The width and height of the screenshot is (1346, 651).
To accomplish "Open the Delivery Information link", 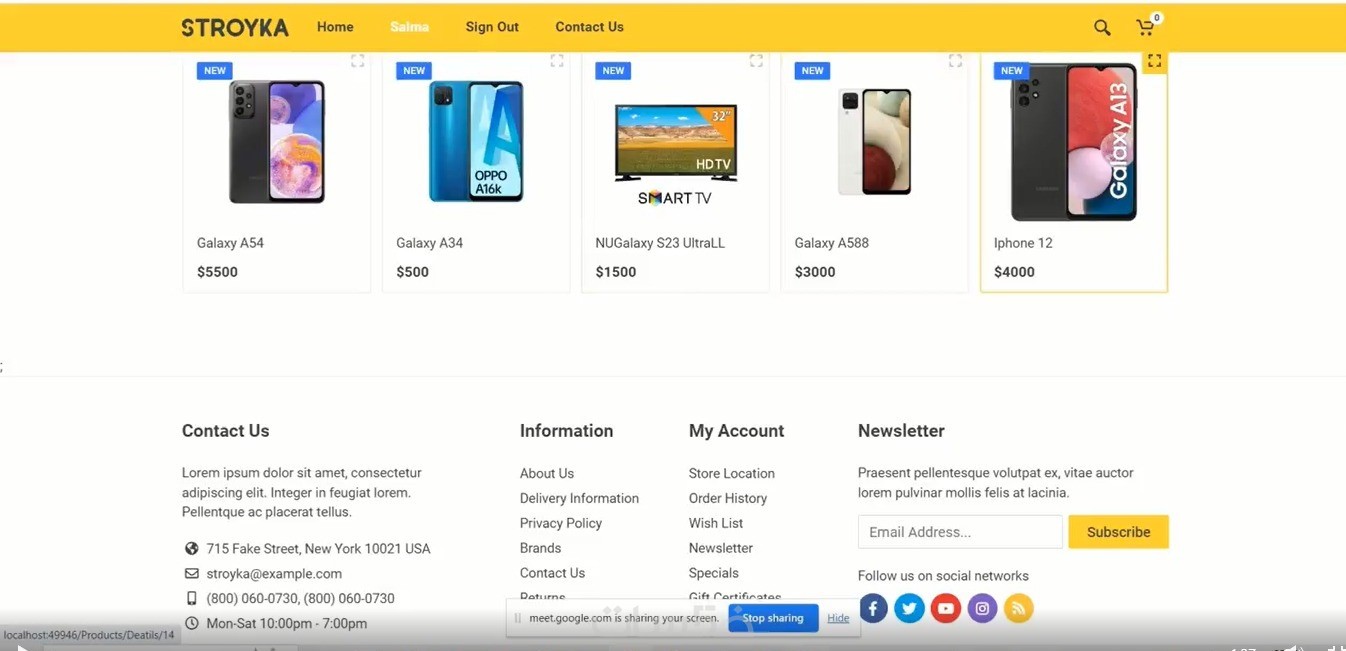I will 579,498.
